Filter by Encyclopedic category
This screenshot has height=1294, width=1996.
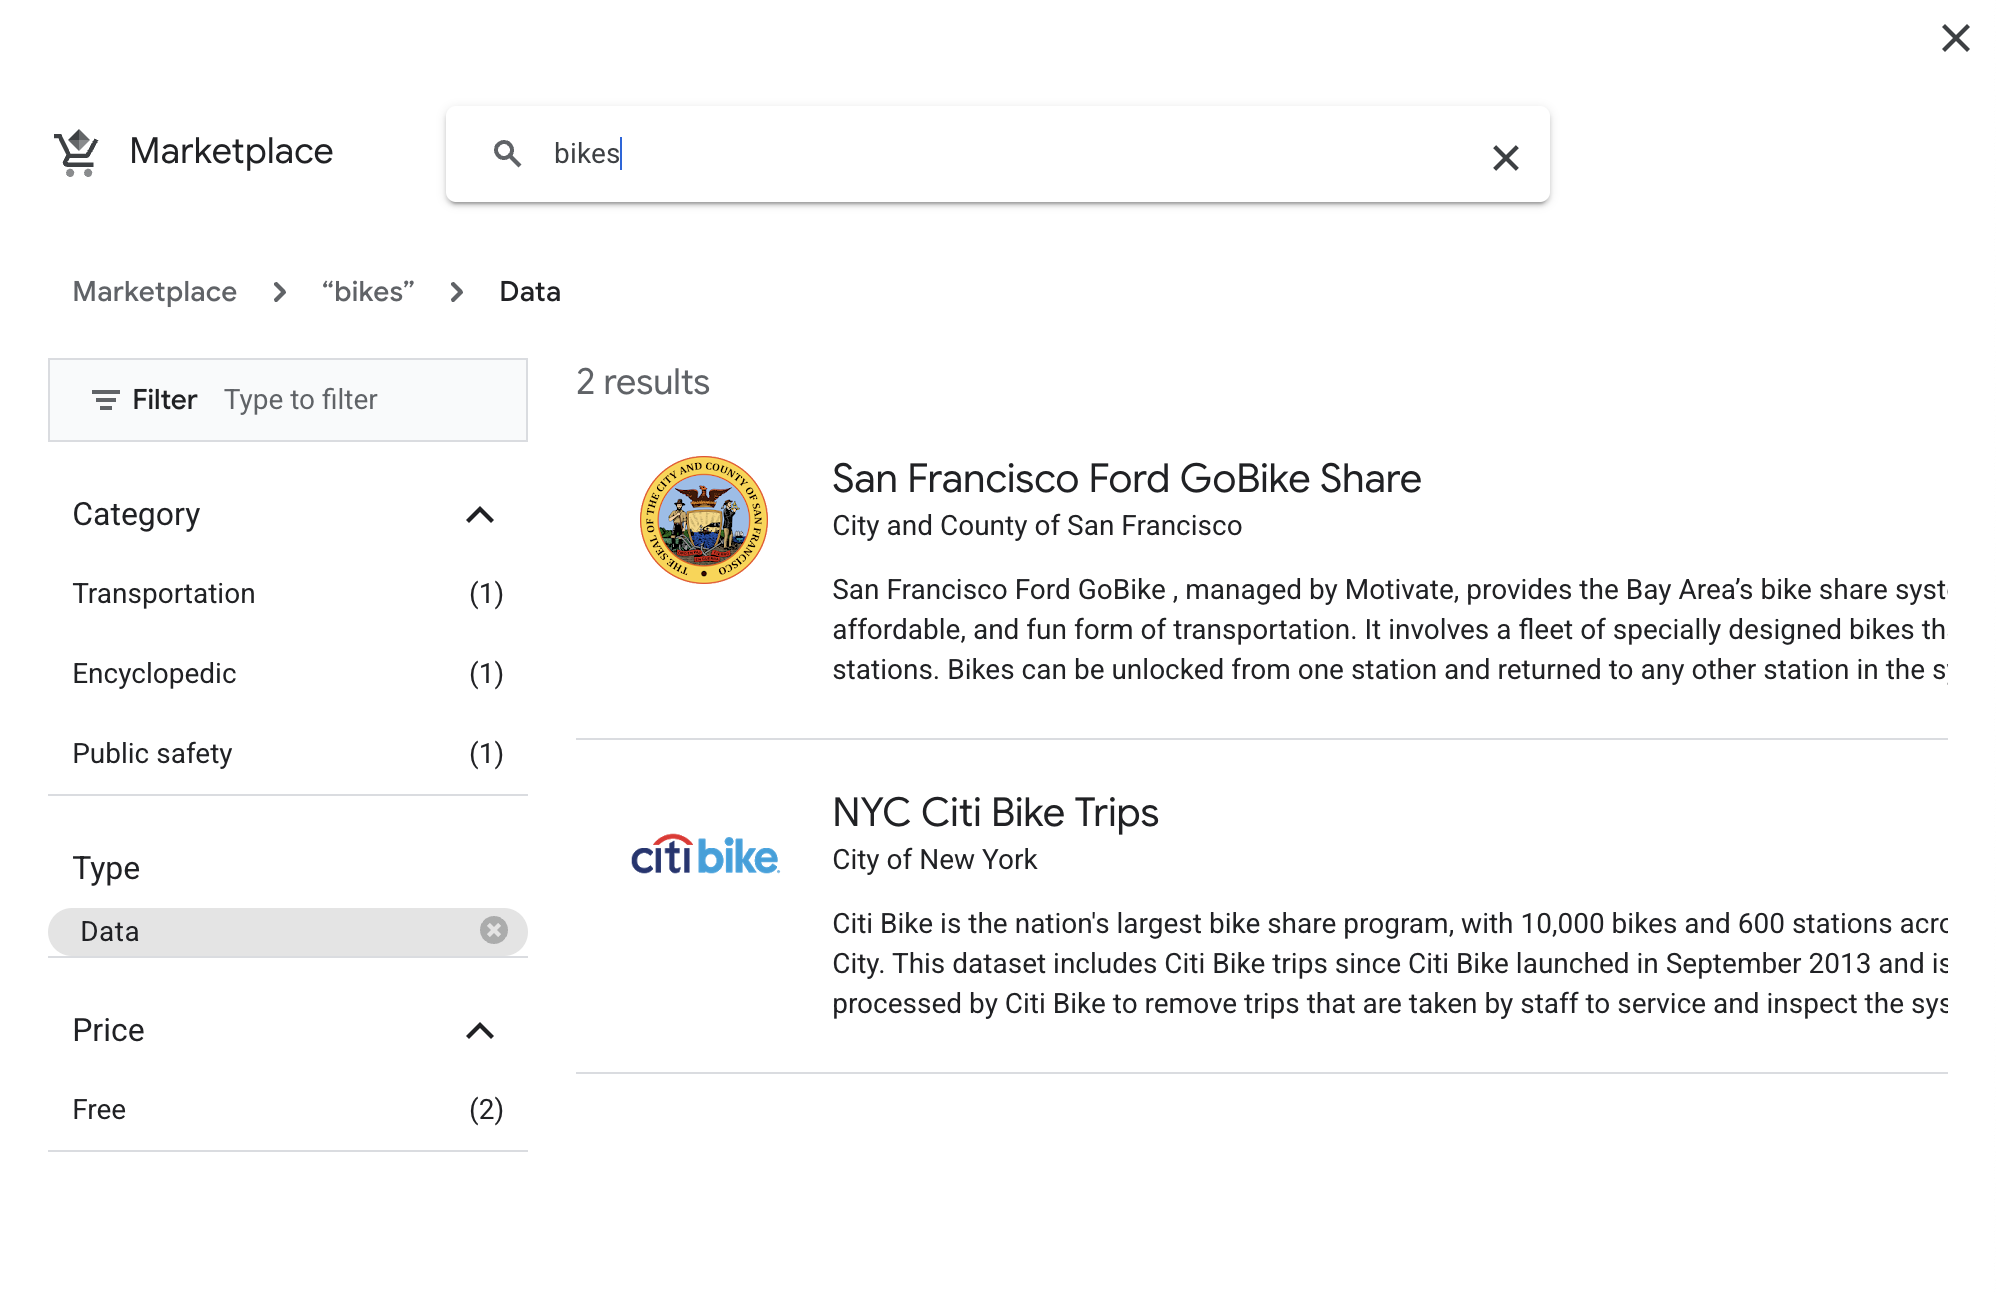point(288,674)
